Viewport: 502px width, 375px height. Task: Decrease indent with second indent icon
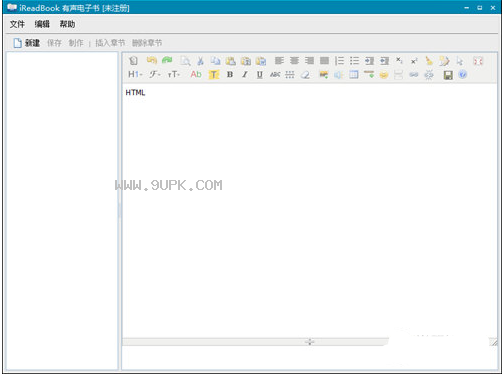[x=384, y=61]
